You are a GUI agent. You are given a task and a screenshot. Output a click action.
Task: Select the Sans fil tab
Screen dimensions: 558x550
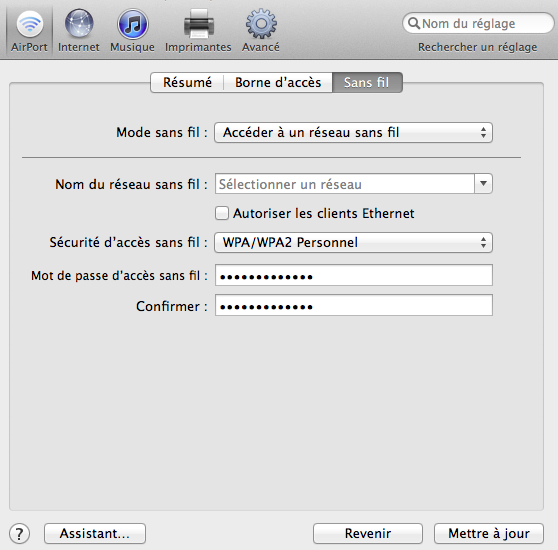click(367, 83)
